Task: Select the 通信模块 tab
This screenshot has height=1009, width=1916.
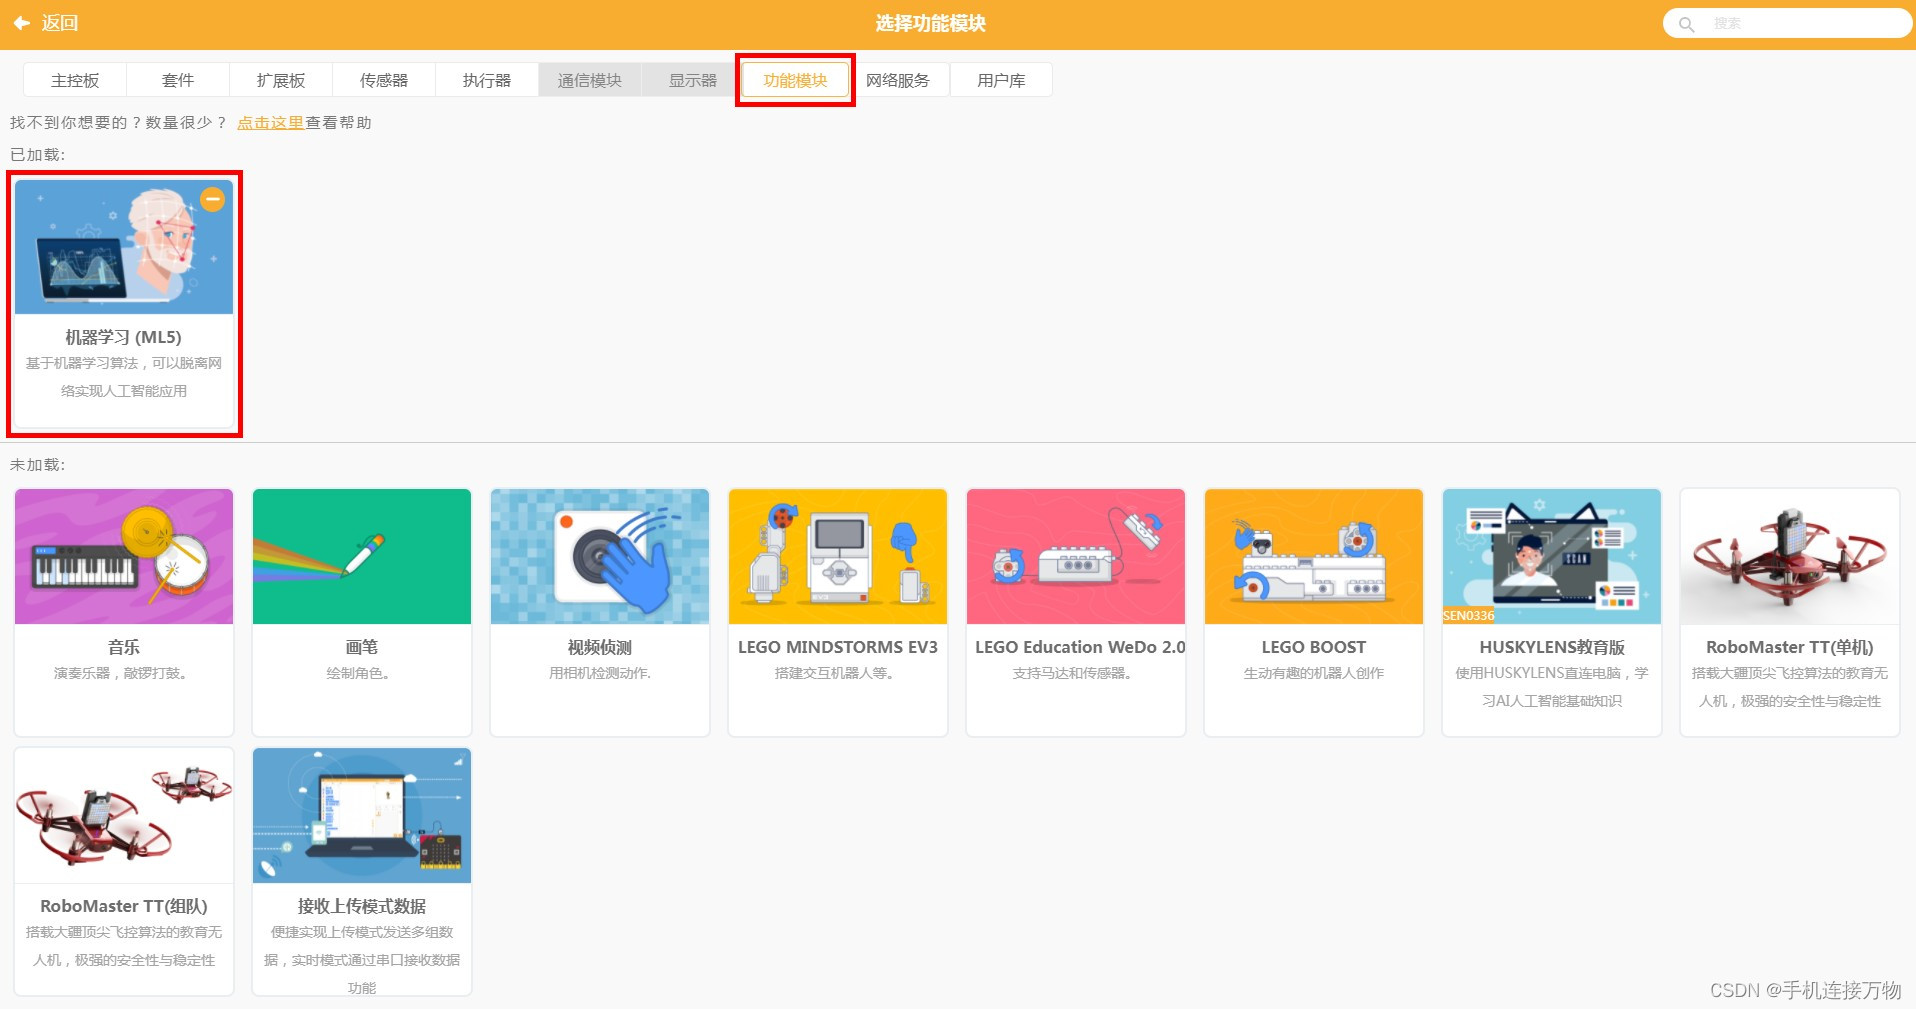Action: [590, 80]
